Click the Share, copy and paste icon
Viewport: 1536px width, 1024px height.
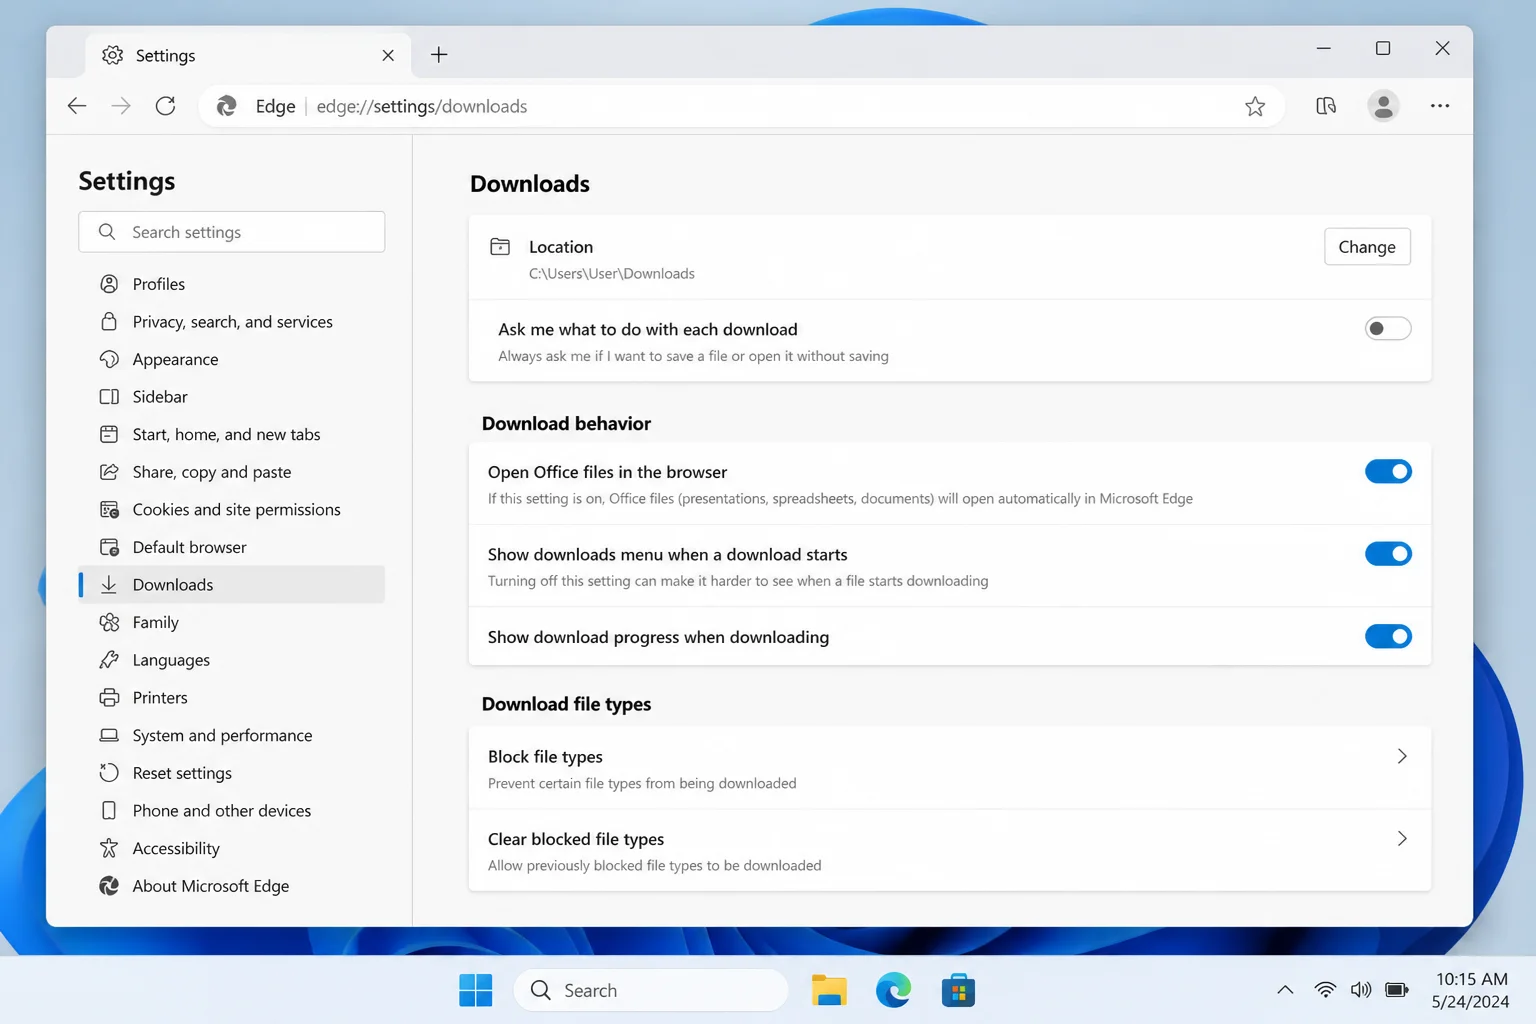pos(109,472)
